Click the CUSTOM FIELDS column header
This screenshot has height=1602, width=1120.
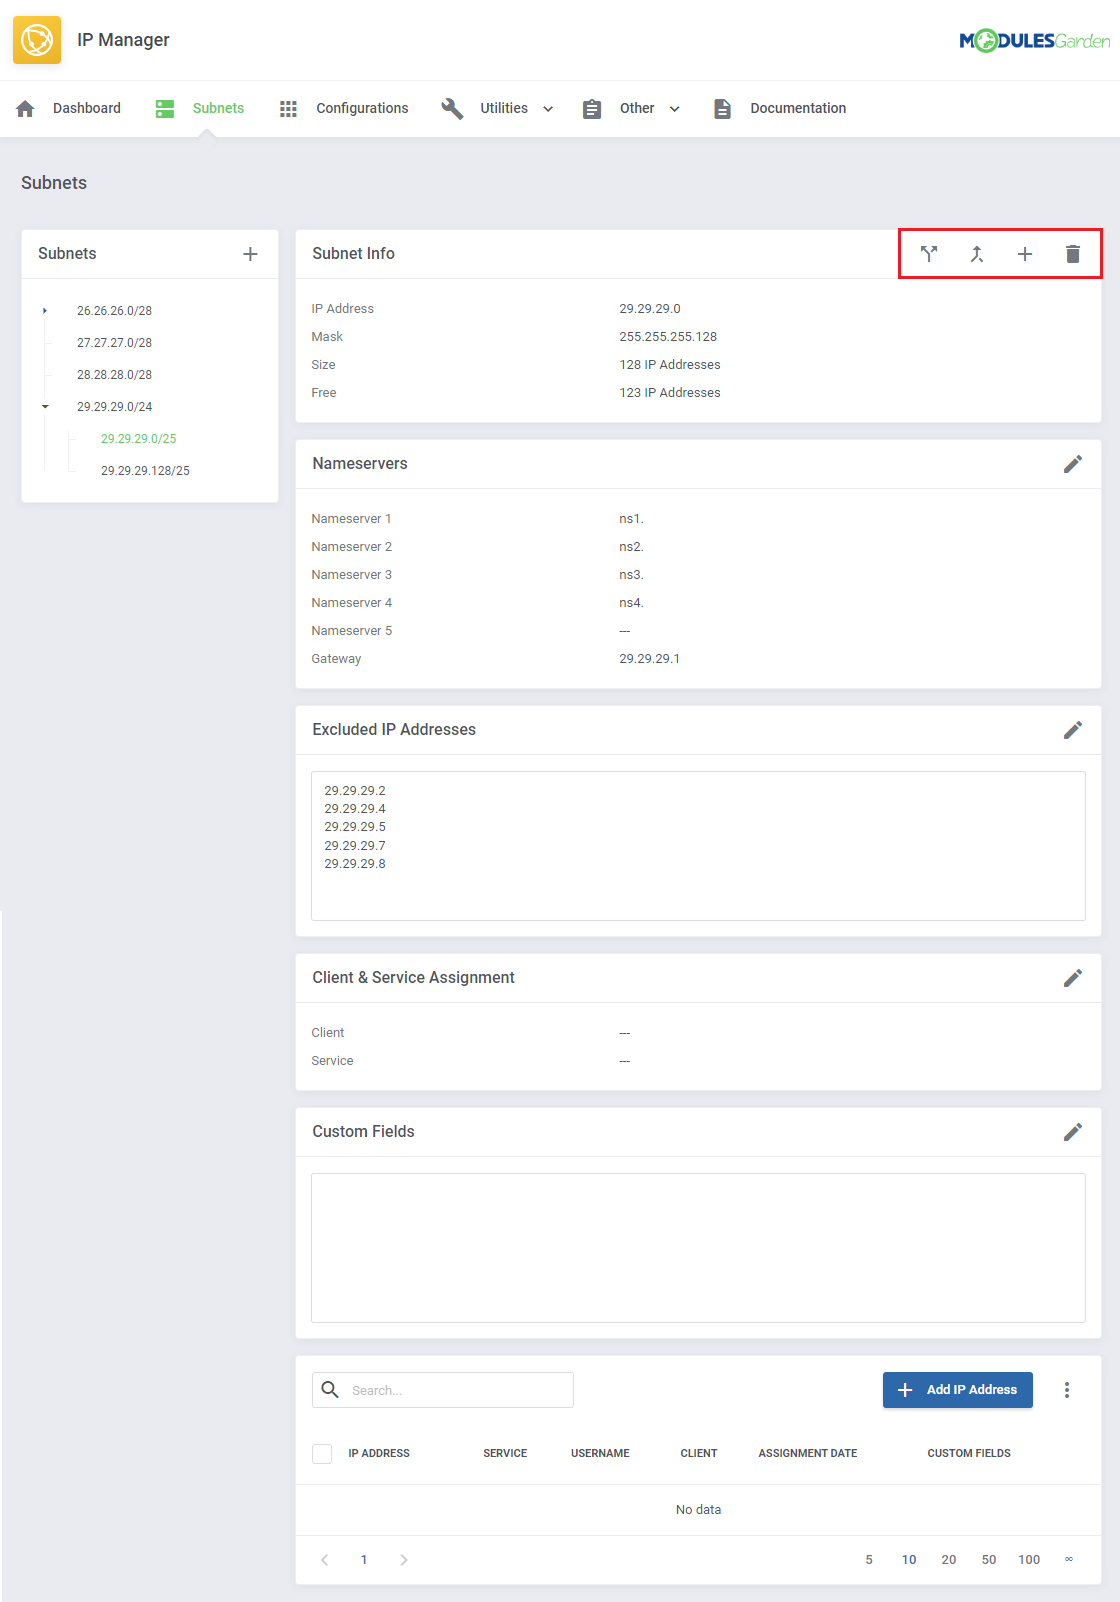(x=969, y=1454)
